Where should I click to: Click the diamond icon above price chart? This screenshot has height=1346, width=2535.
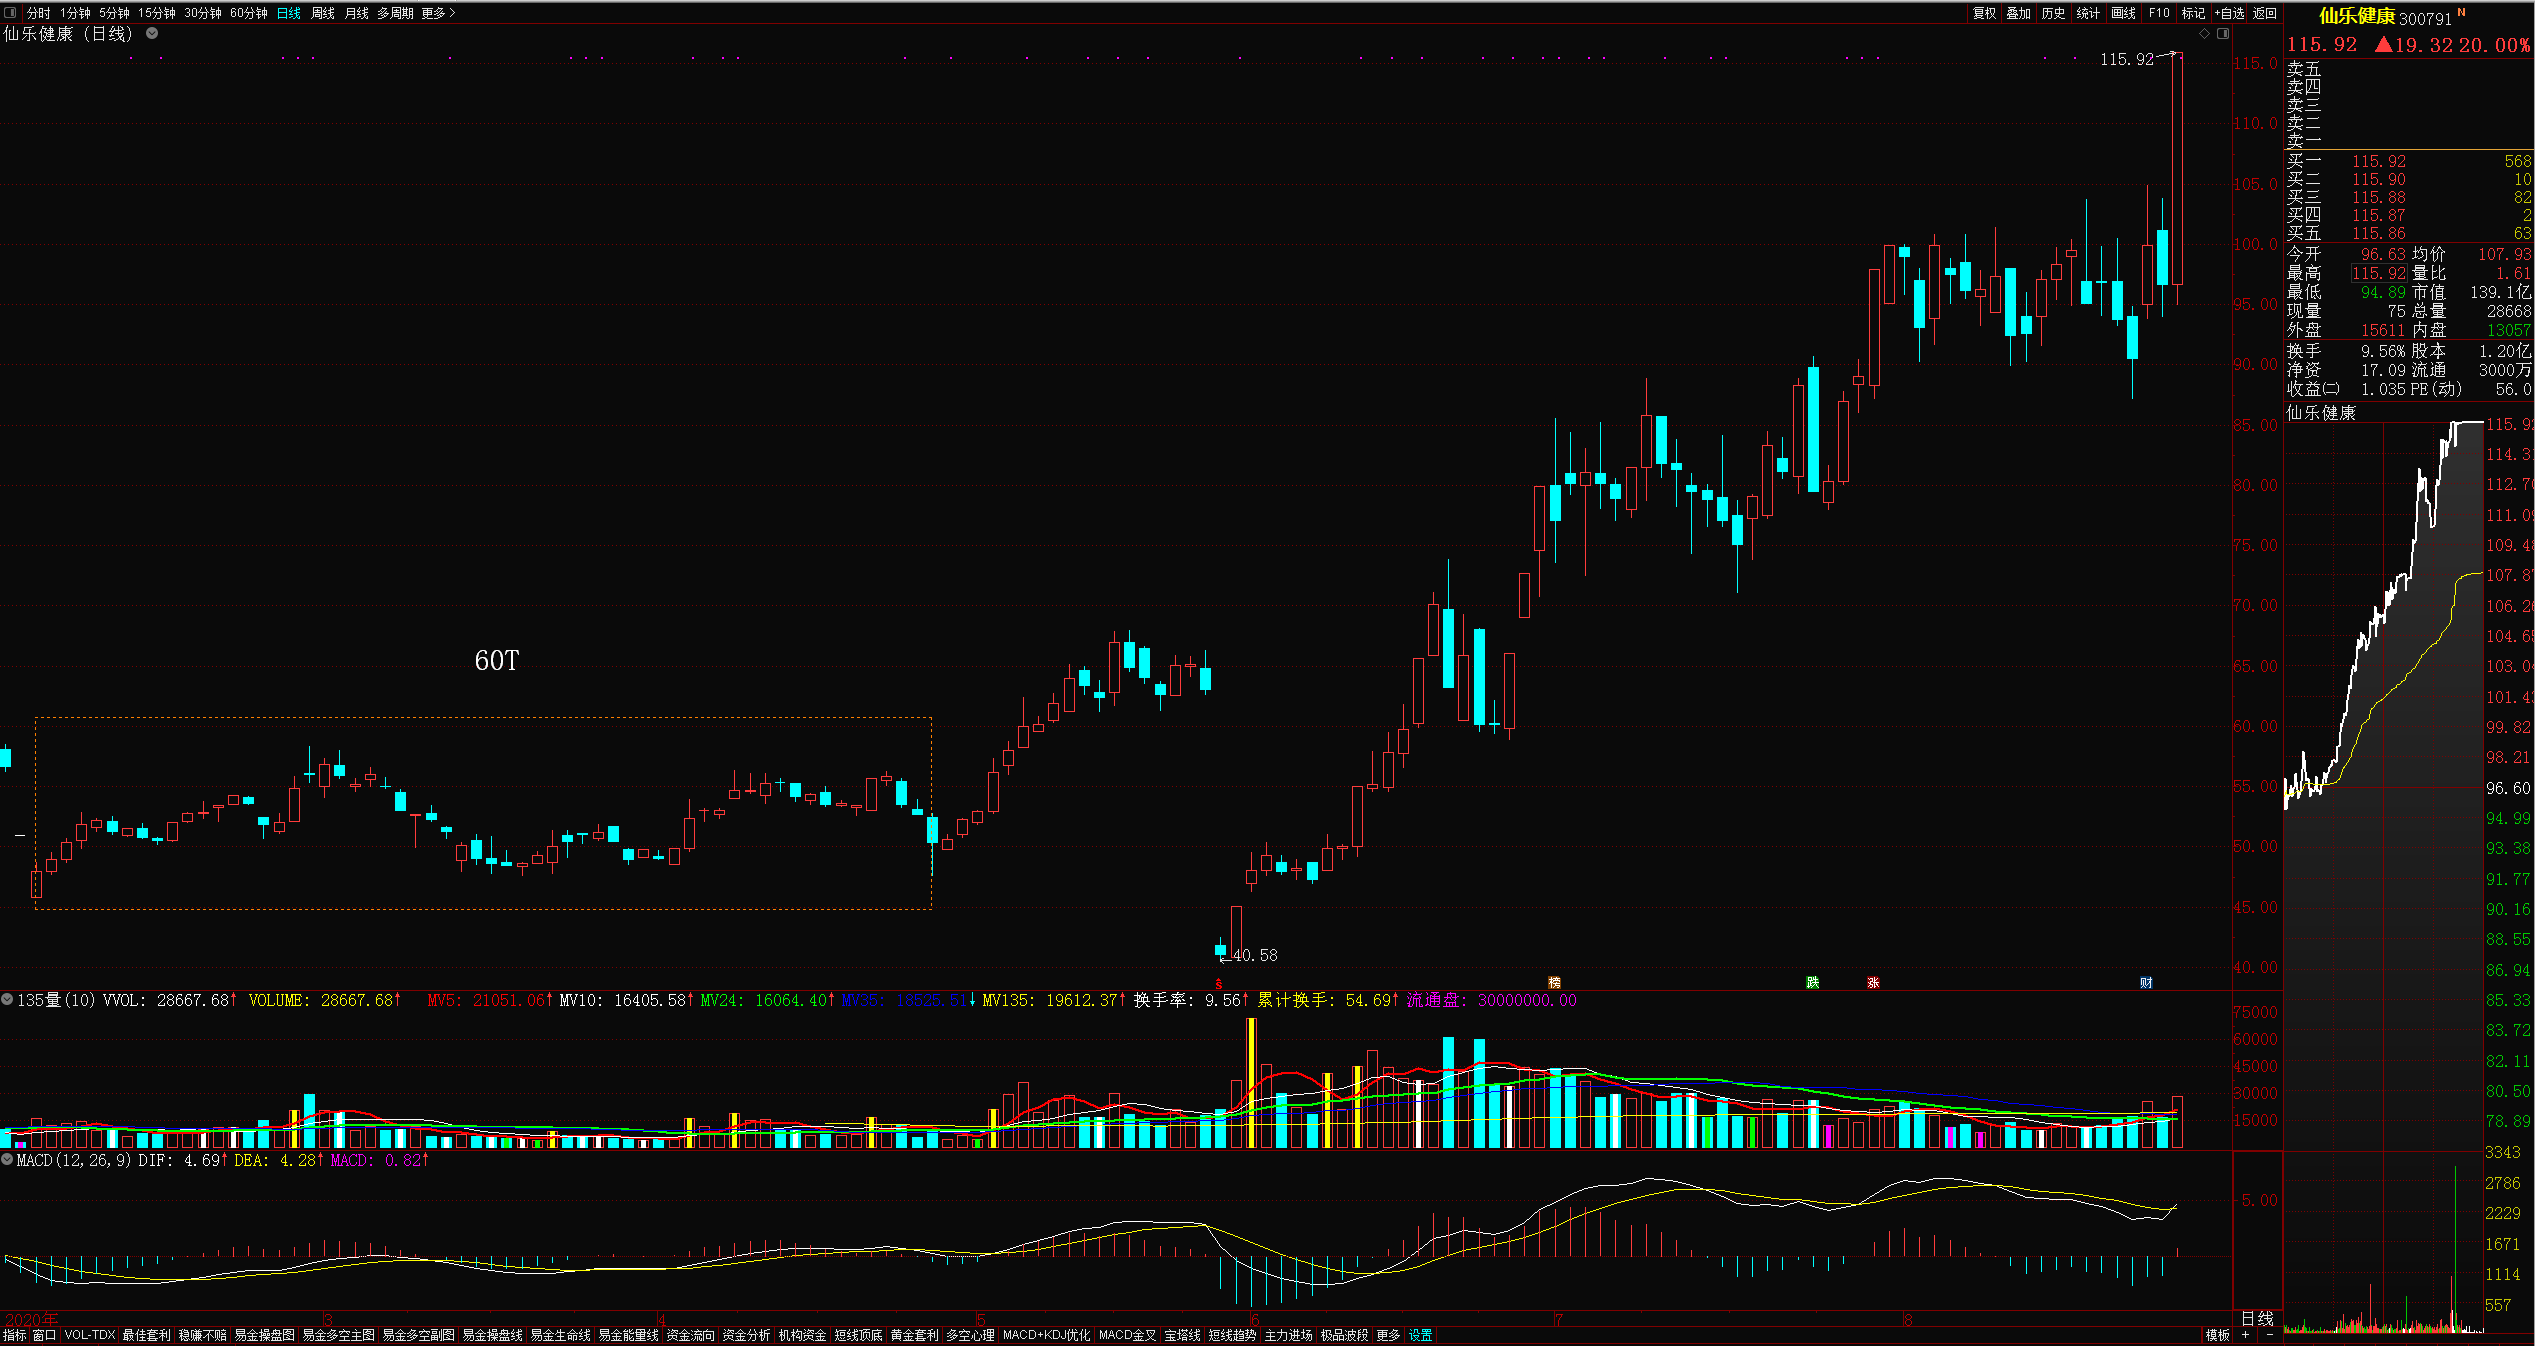click(x=2204, y=33)
